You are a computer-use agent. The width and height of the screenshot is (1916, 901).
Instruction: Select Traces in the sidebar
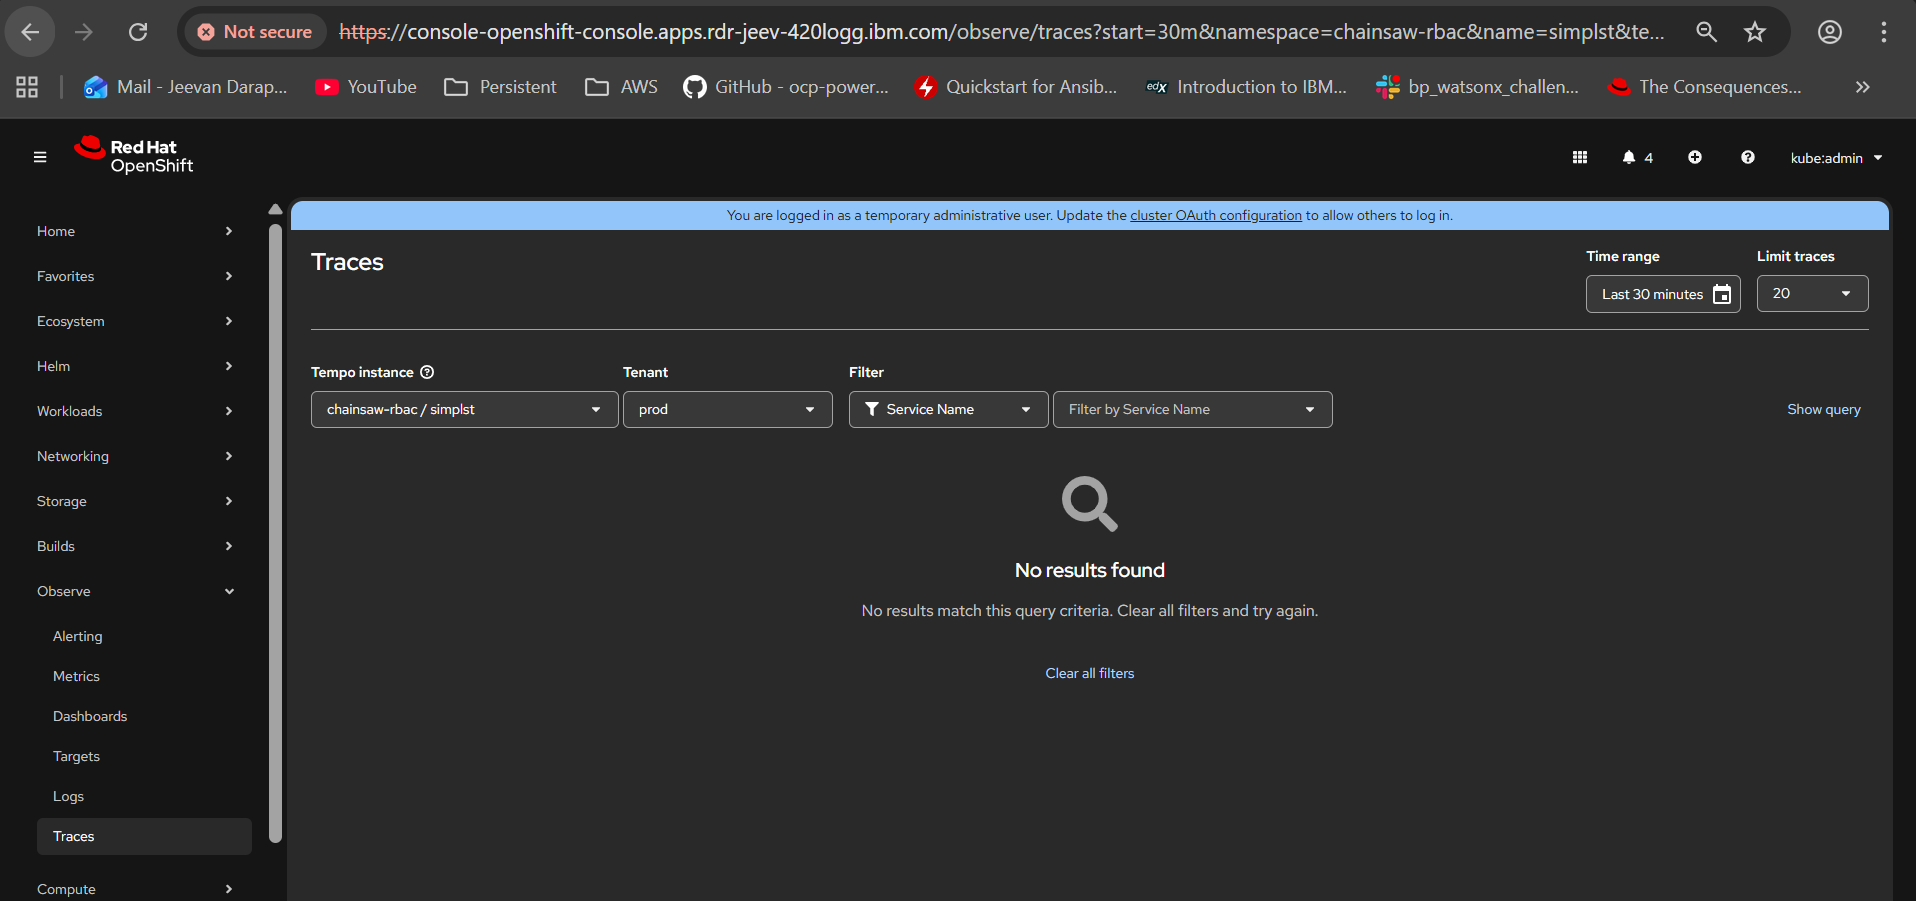click(144, 836)
